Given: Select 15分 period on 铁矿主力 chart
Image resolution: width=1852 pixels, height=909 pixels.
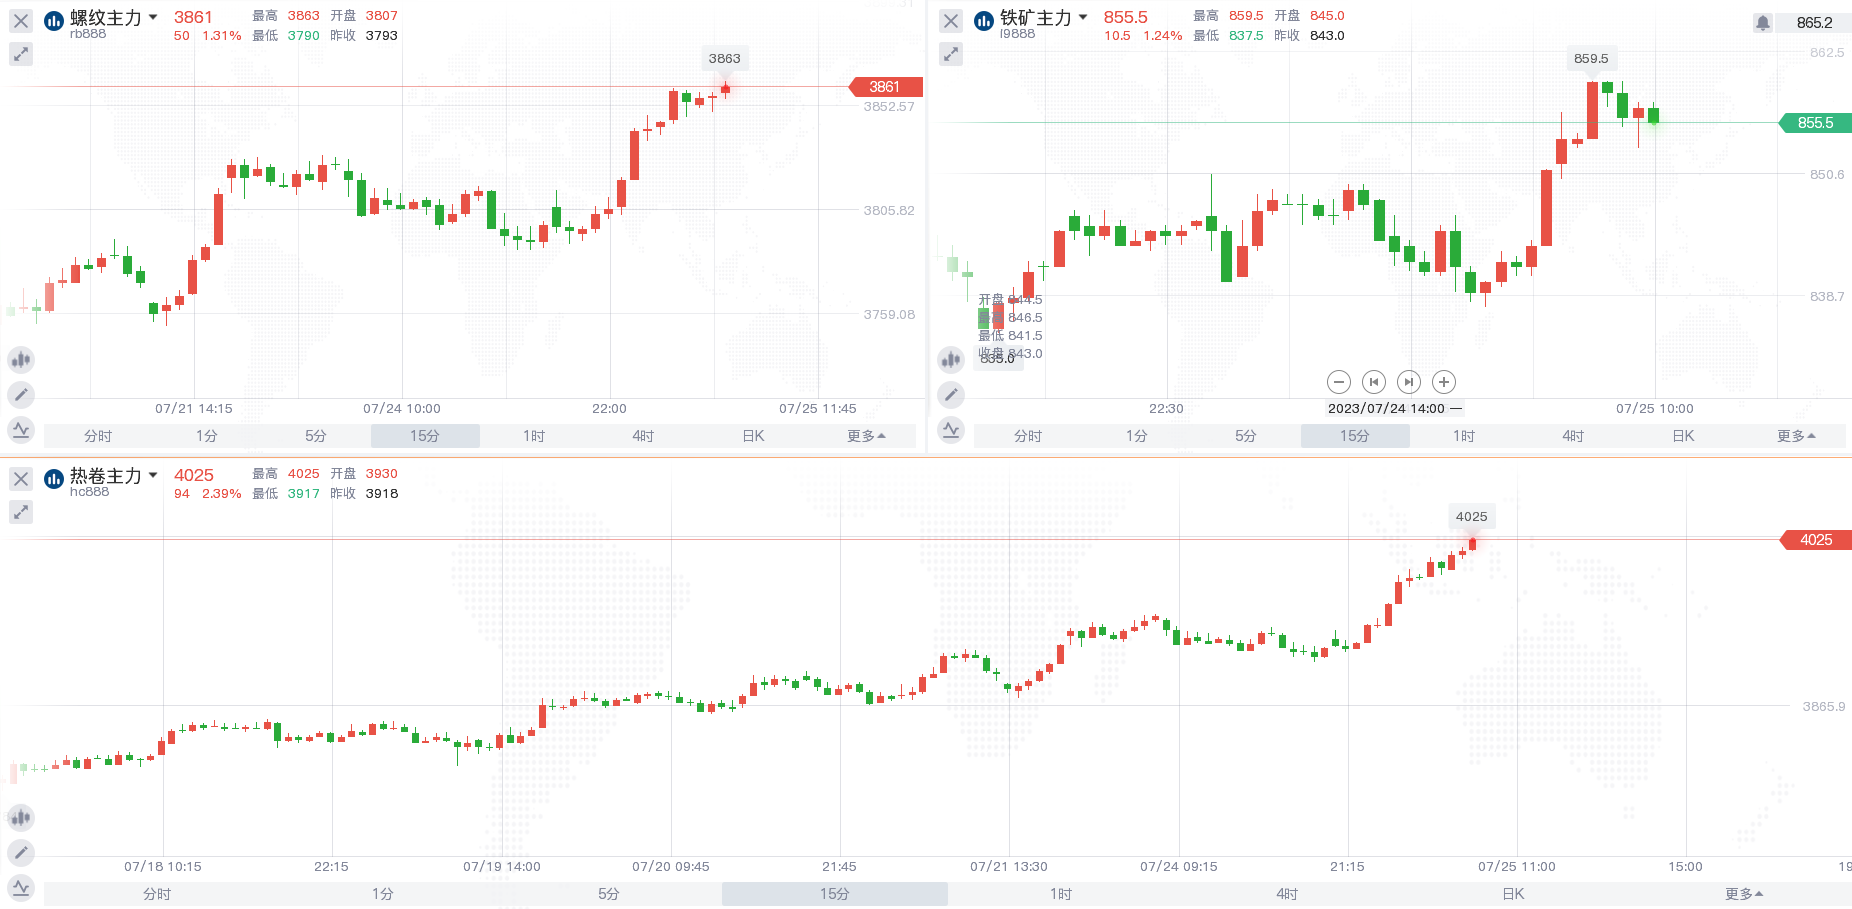Looking at the screenshot, I should tap(1355, 436).
